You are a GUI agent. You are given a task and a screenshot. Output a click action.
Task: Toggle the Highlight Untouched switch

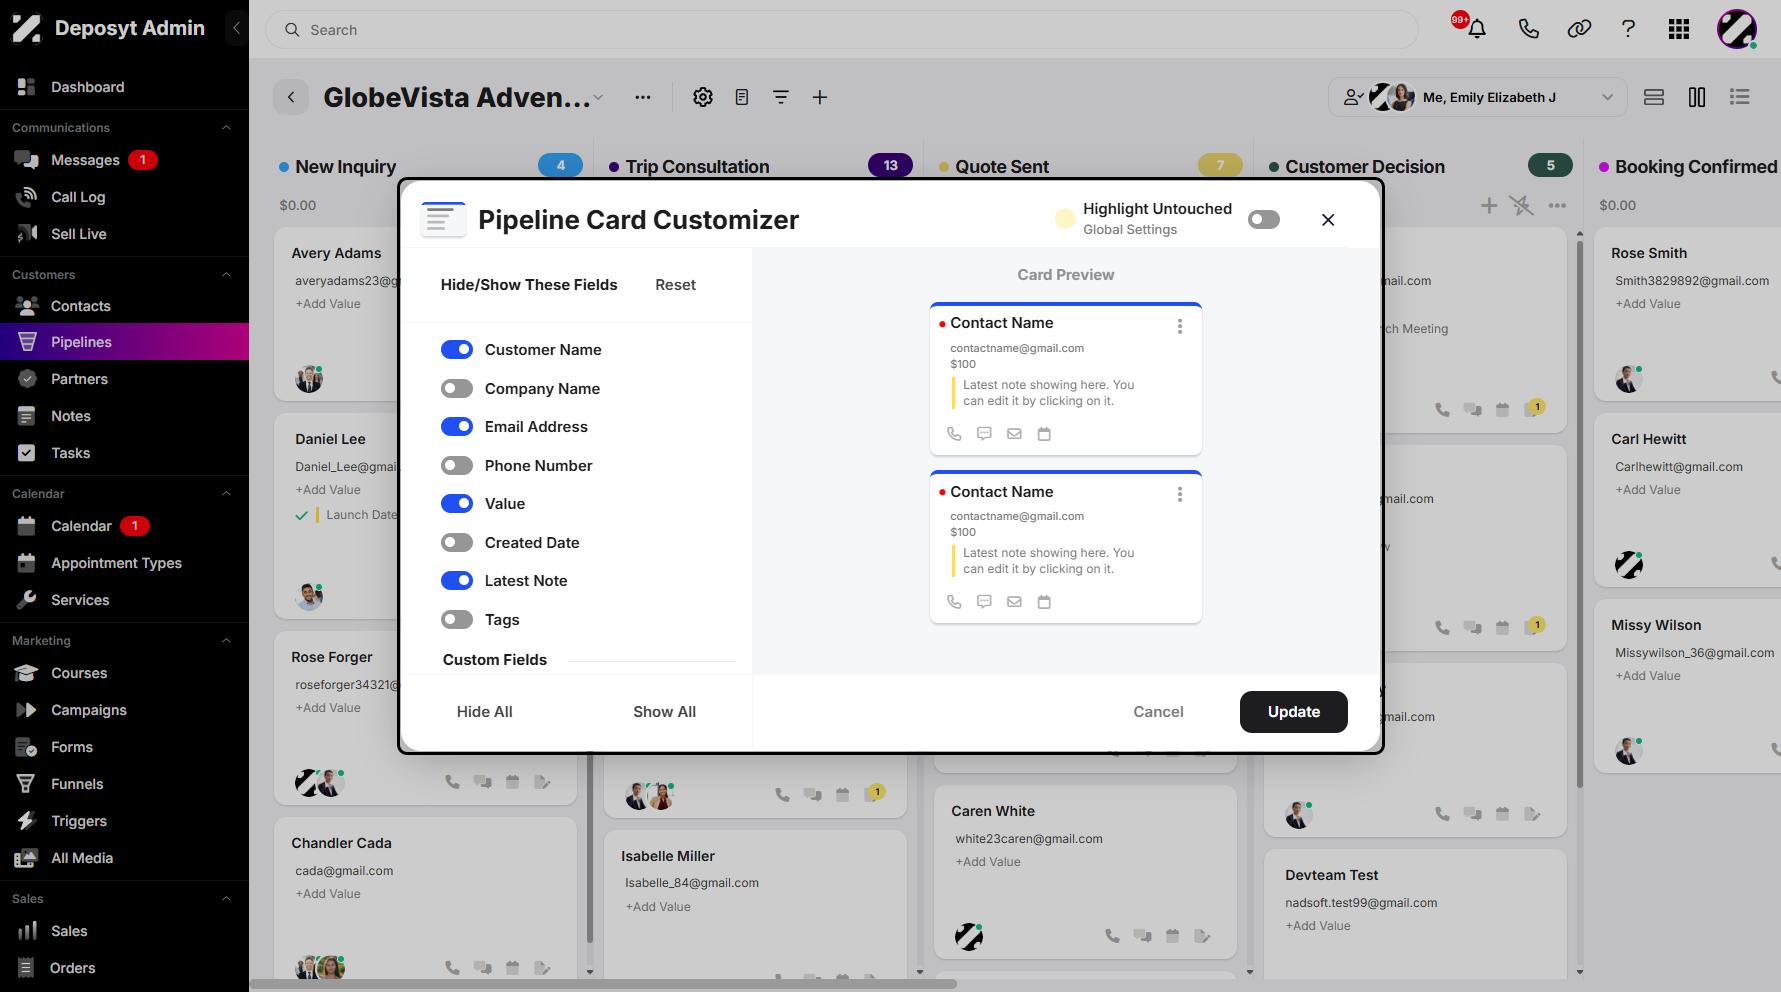1264,219
